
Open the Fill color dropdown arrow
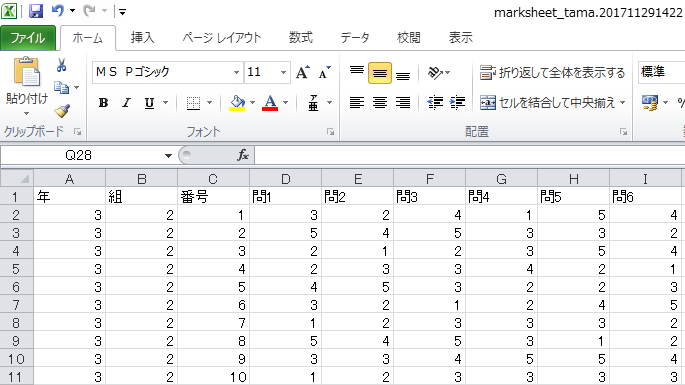pyautogui.click(x=253, y=103)
